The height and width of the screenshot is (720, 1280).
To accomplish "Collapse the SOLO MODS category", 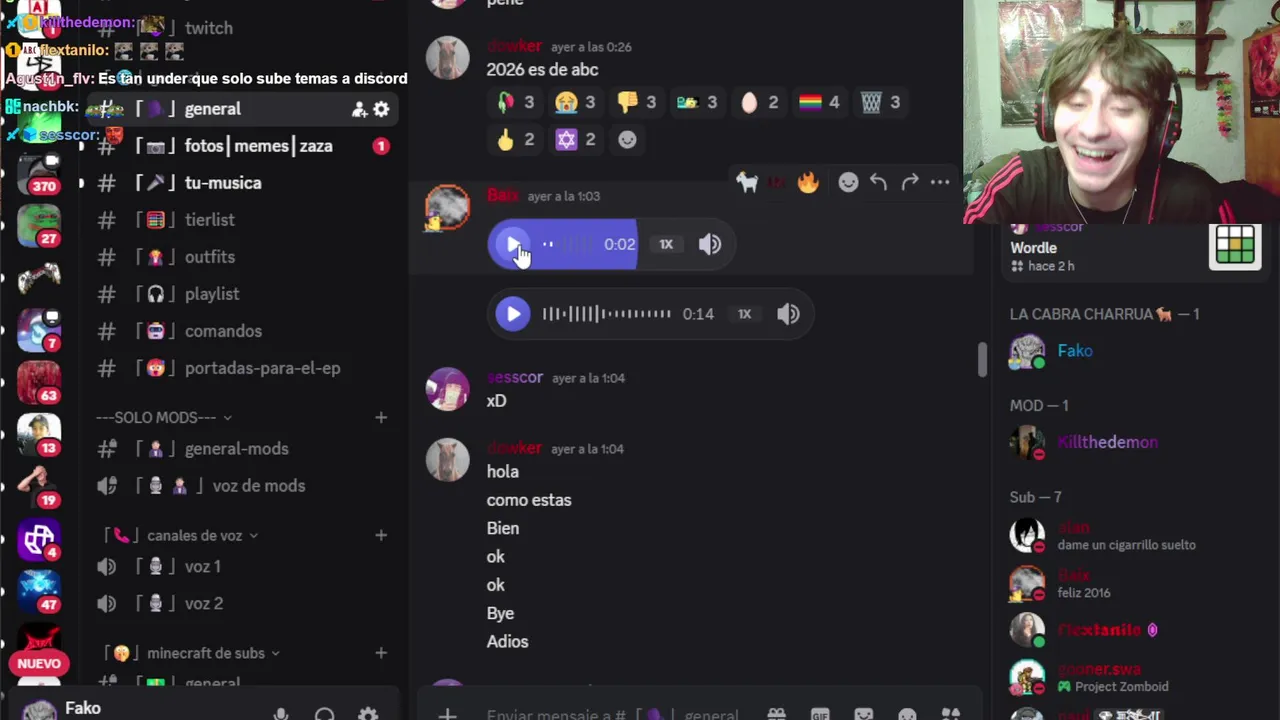I will pyautogui.click(x=164, y=417).
